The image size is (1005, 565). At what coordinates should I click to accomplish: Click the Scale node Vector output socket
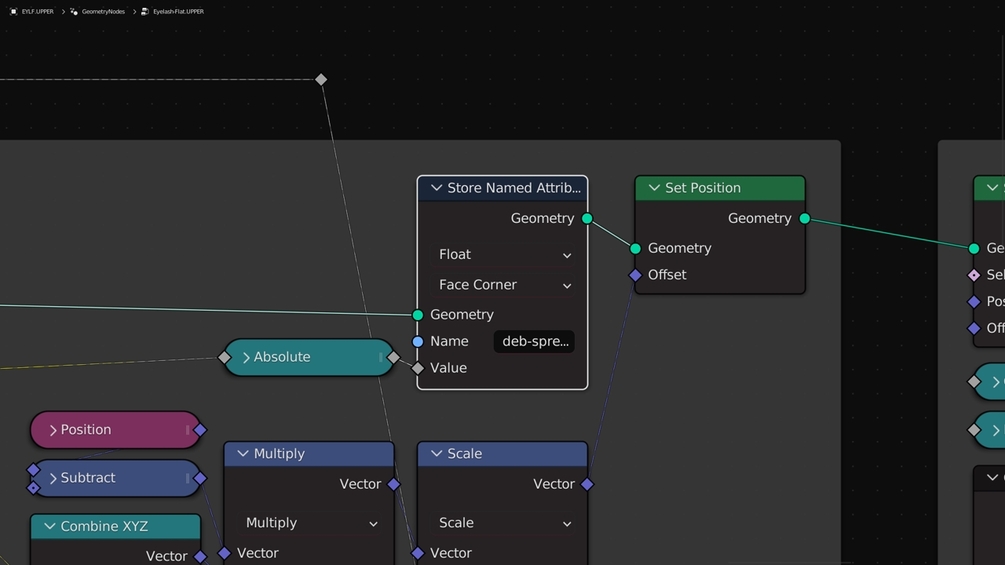587,484
